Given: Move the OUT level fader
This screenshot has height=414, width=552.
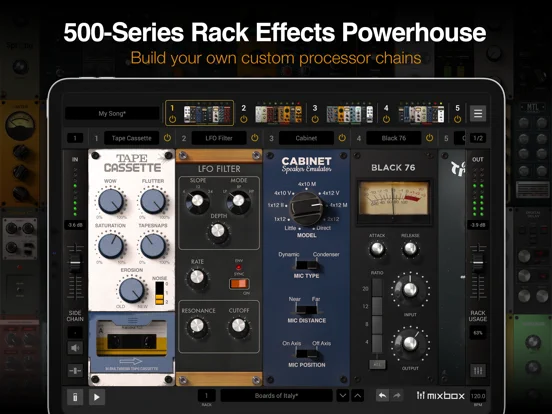Looking at the screenshot, I should [x=478, y=262].
